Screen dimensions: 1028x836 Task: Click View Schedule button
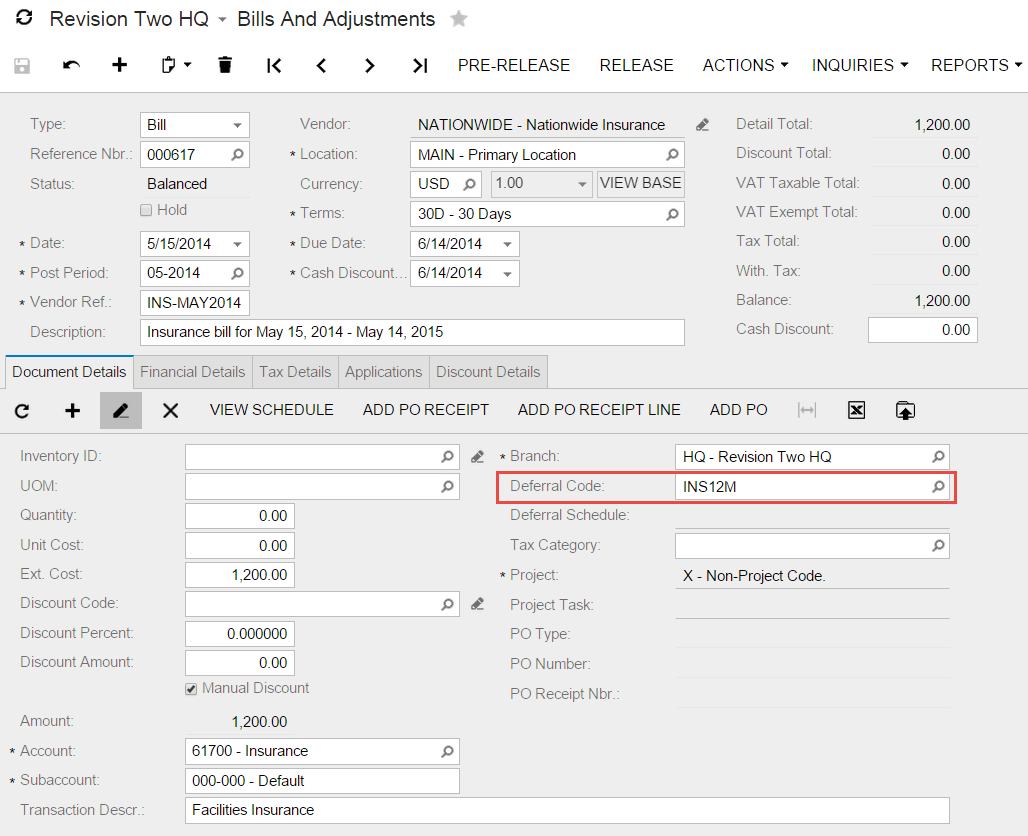(271, 410)
